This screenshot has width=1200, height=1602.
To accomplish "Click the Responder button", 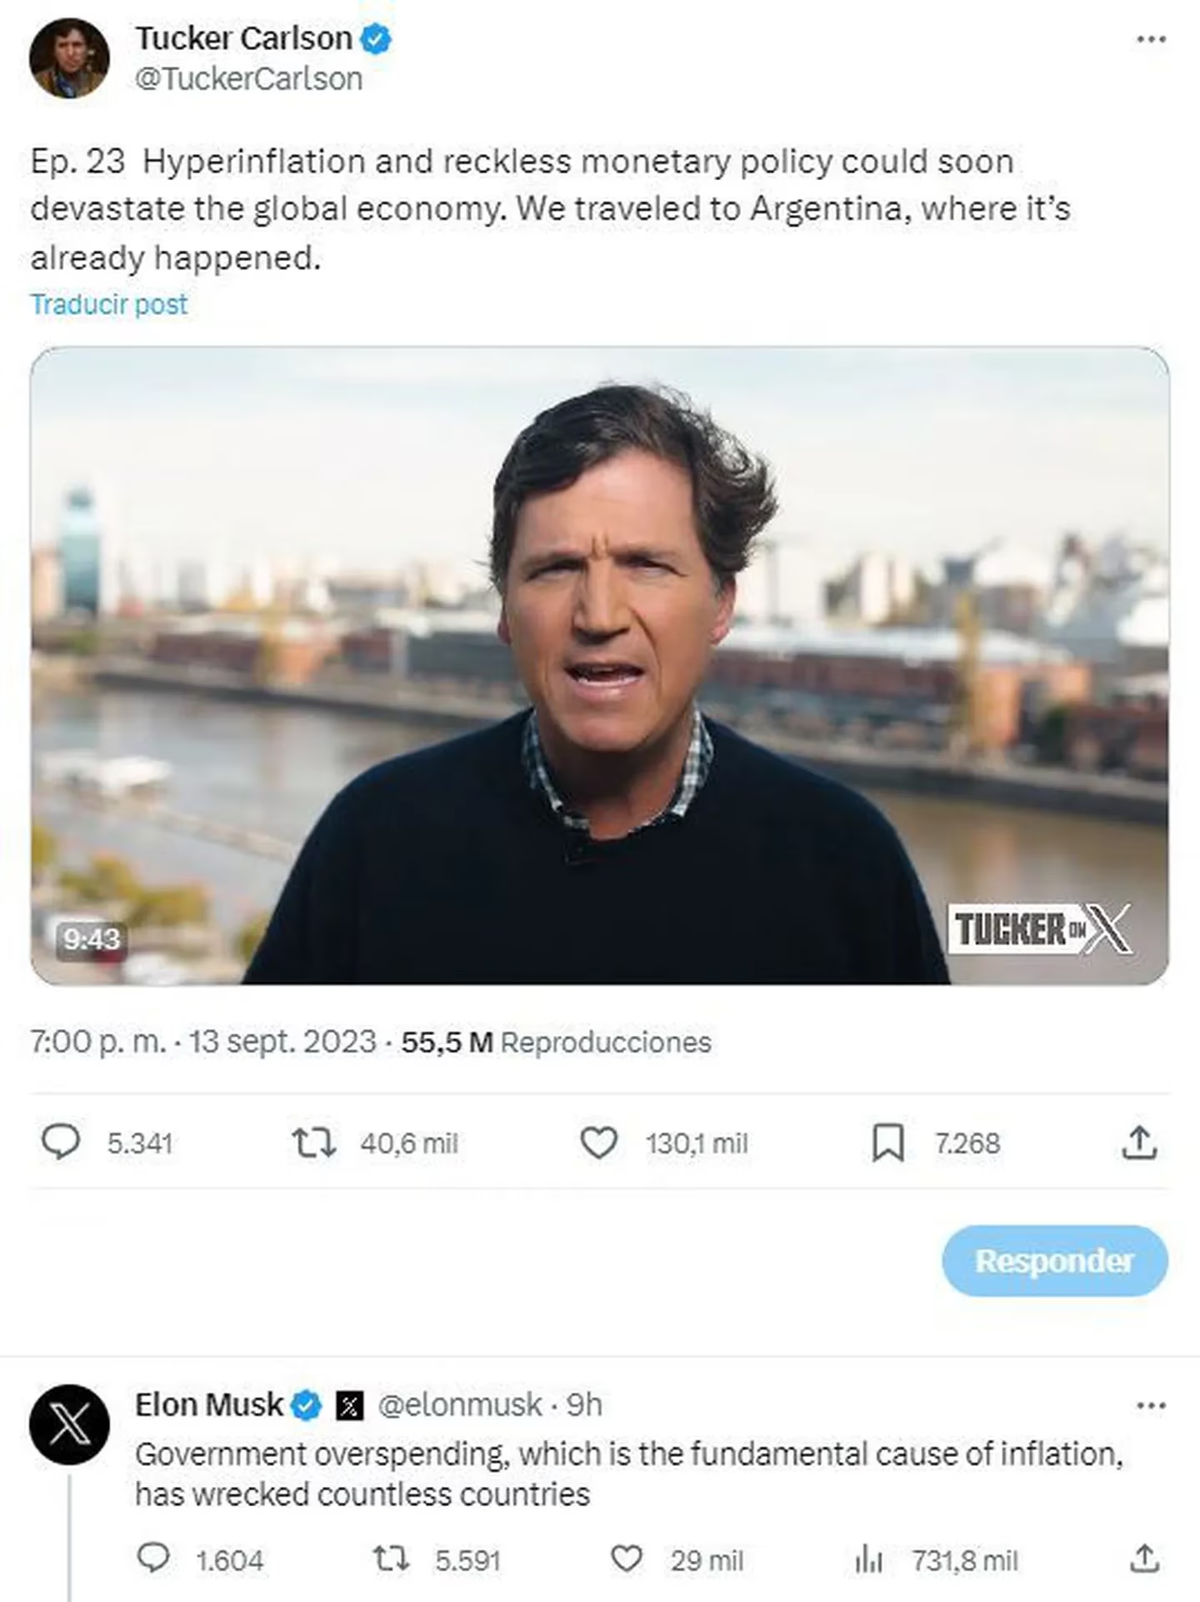I will click(1054, 1260).
